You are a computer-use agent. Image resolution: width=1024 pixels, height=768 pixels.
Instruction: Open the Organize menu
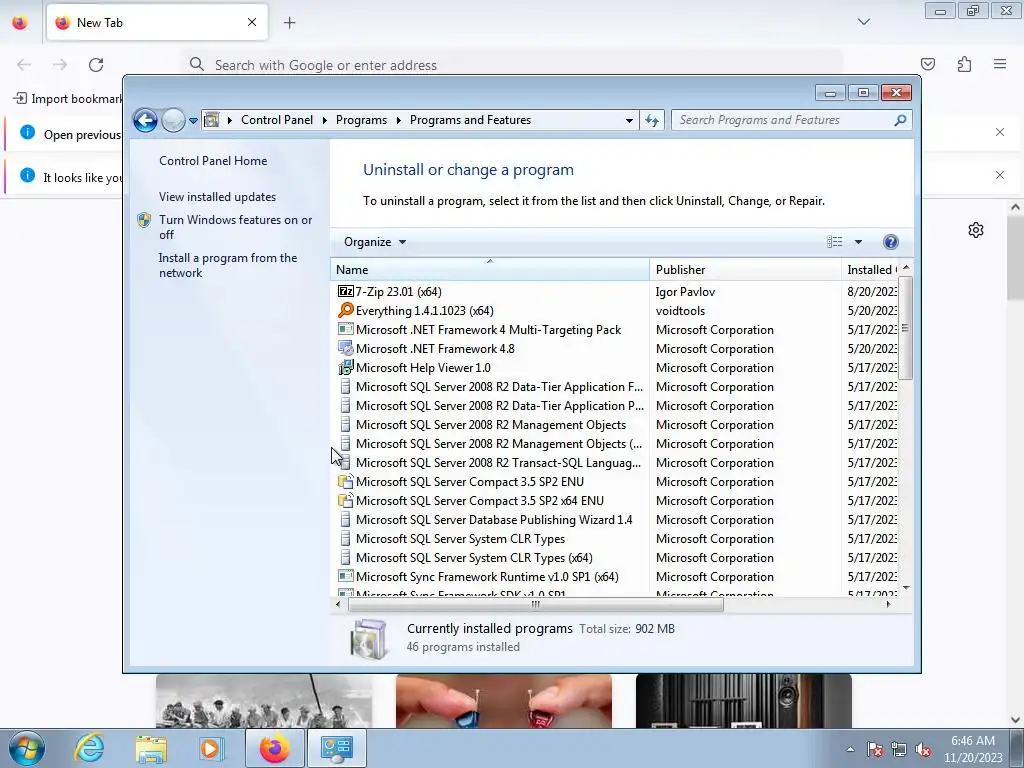coord(375,242)
